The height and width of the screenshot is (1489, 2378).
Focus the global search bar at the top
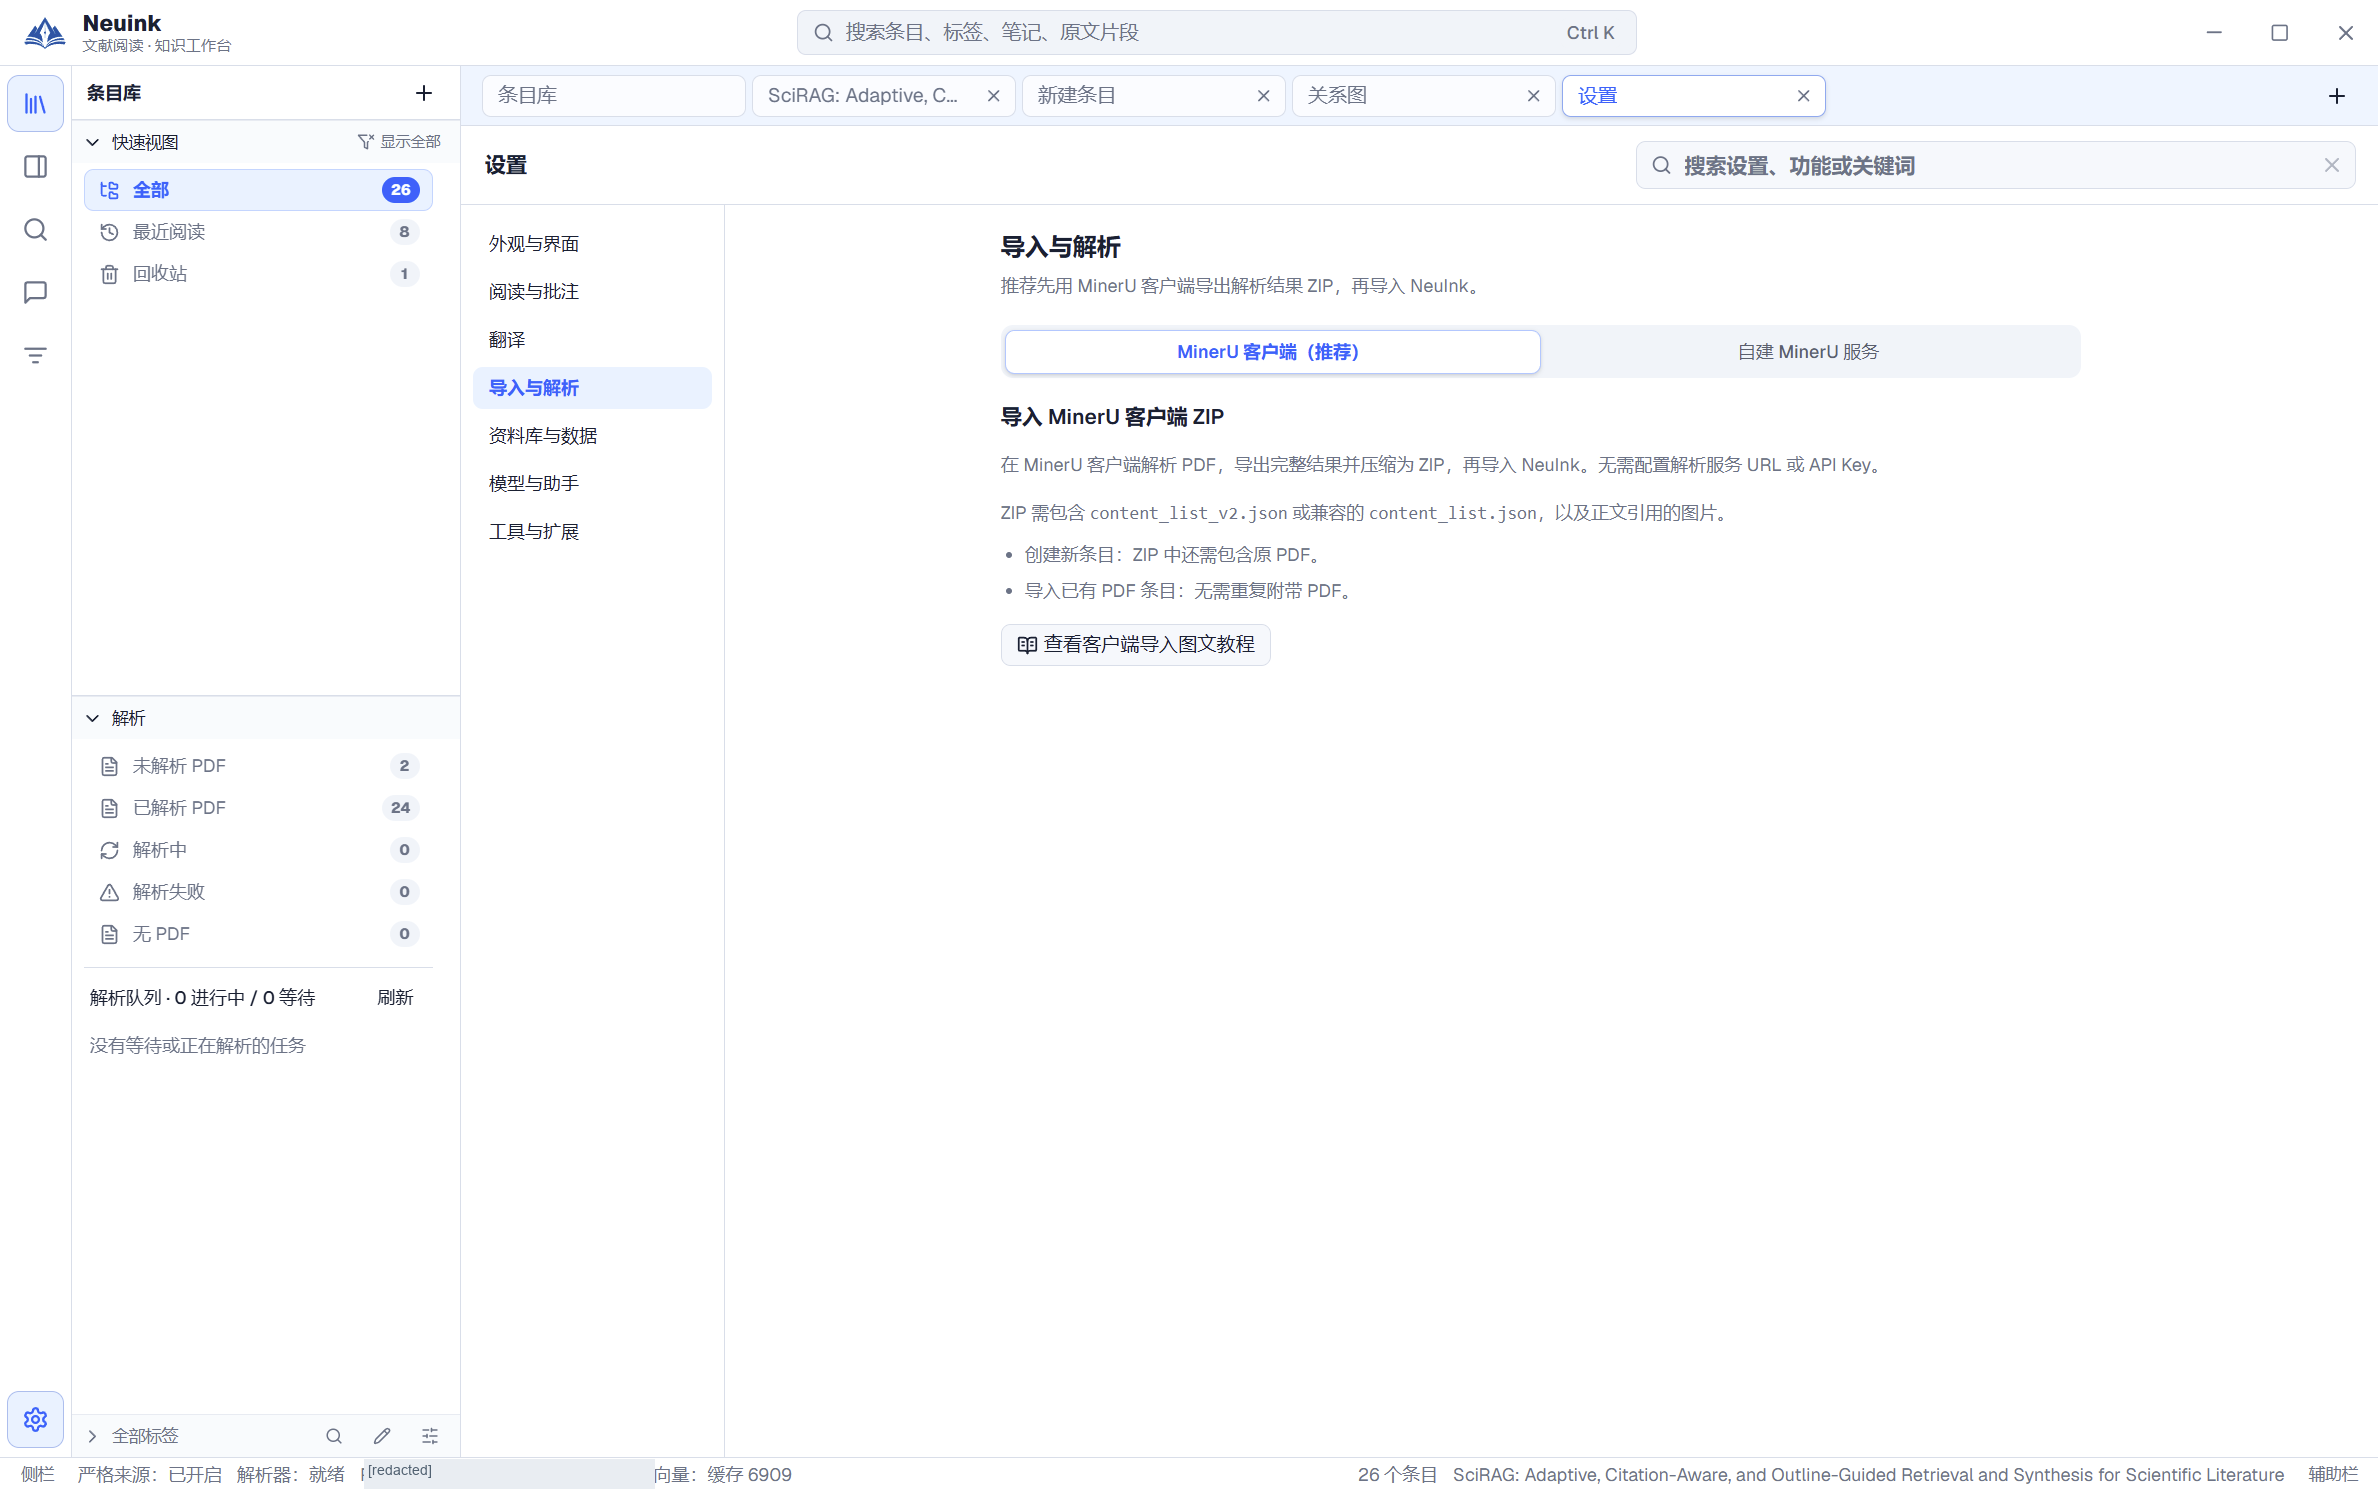pyautogui.click(x=1216, y=33)
